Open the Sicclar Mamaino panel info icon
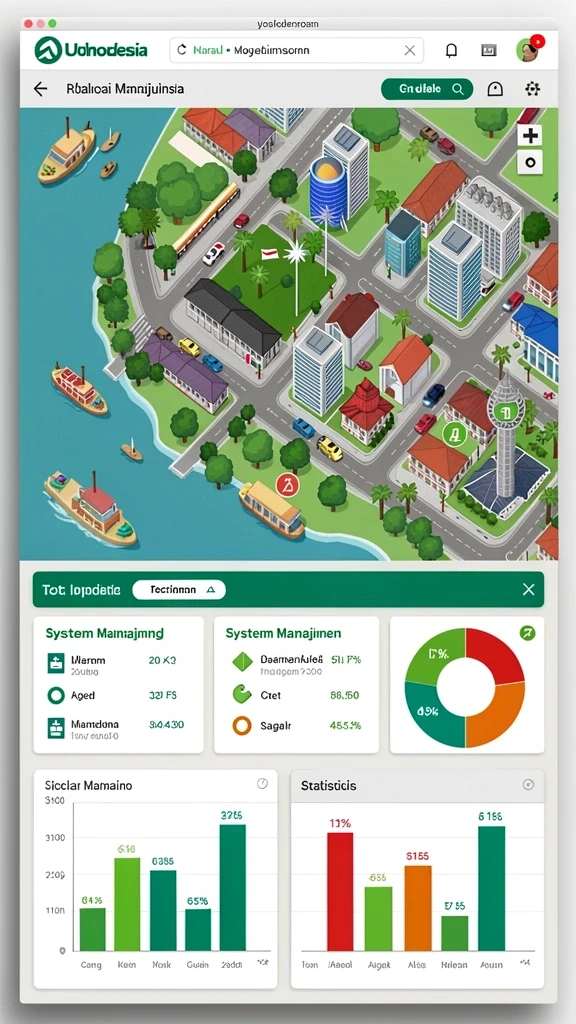 (x=263, y=784)
